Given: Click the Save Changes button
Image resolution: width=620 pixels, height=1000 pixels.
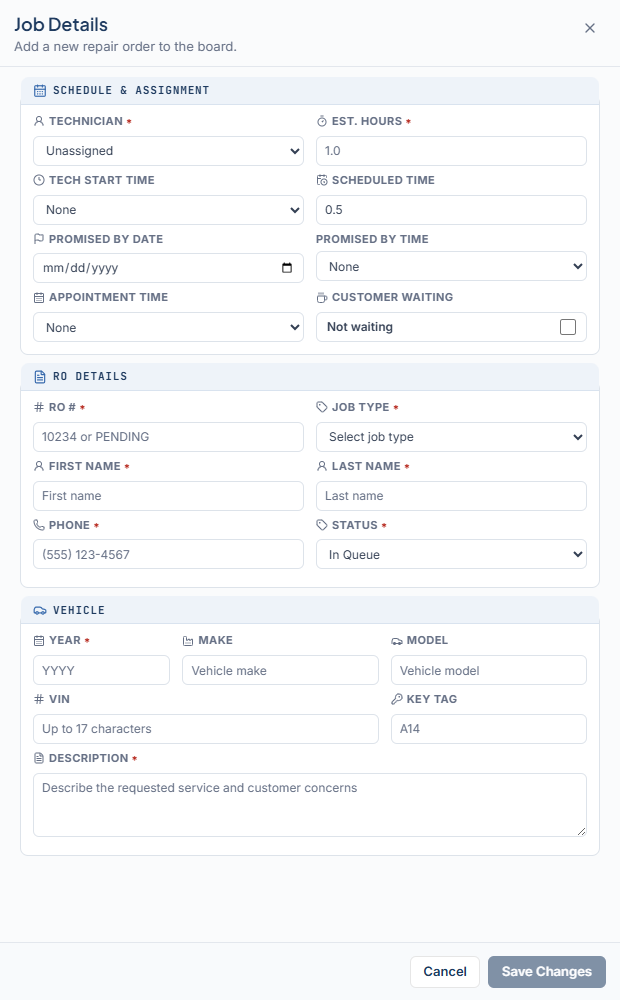Looking at the screenshot, I should pyautogui.click(x=547, y=972).
